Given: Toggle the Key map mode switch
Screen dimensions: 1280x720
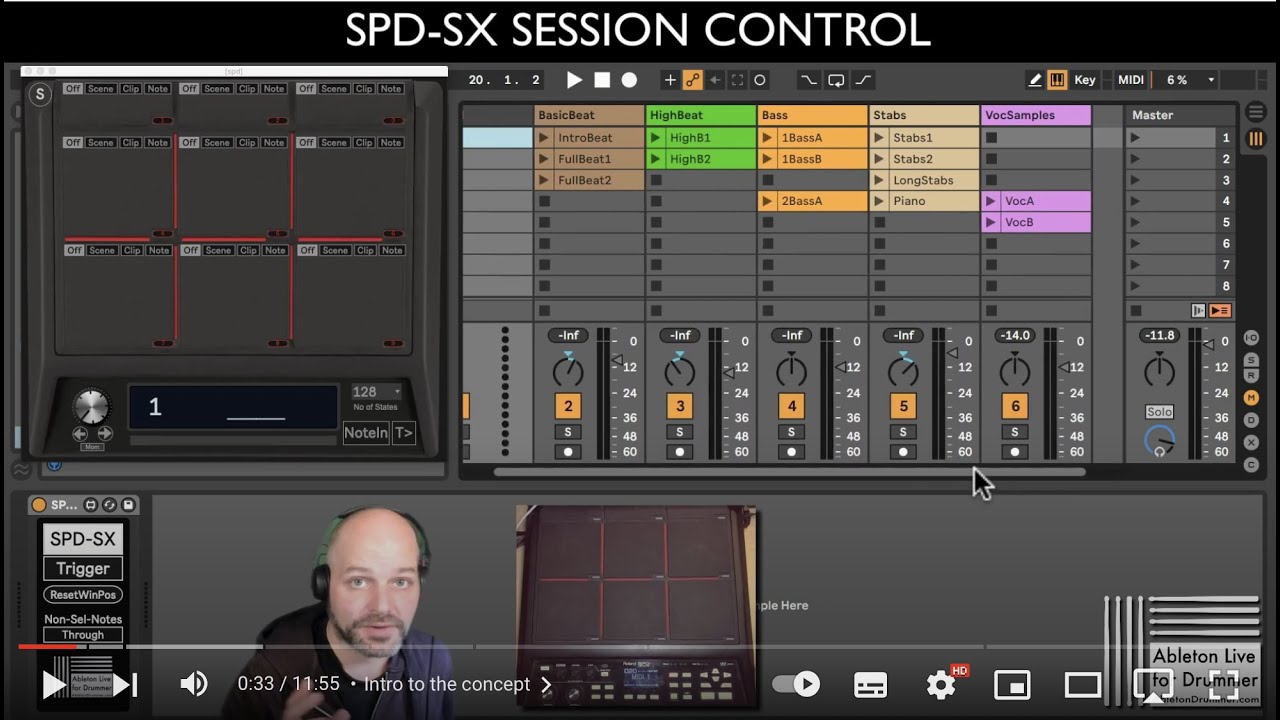Looking at the screenshot, I should coord(1085,80).
